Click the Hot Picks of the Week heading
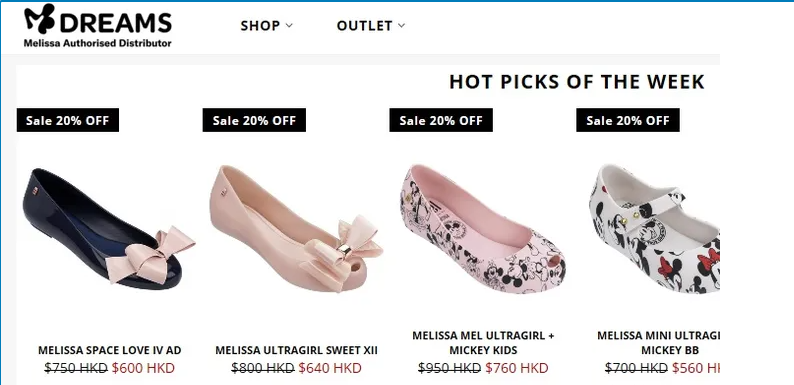The width and height of the screenshot is (794, 385). click(x=577, y=82)
